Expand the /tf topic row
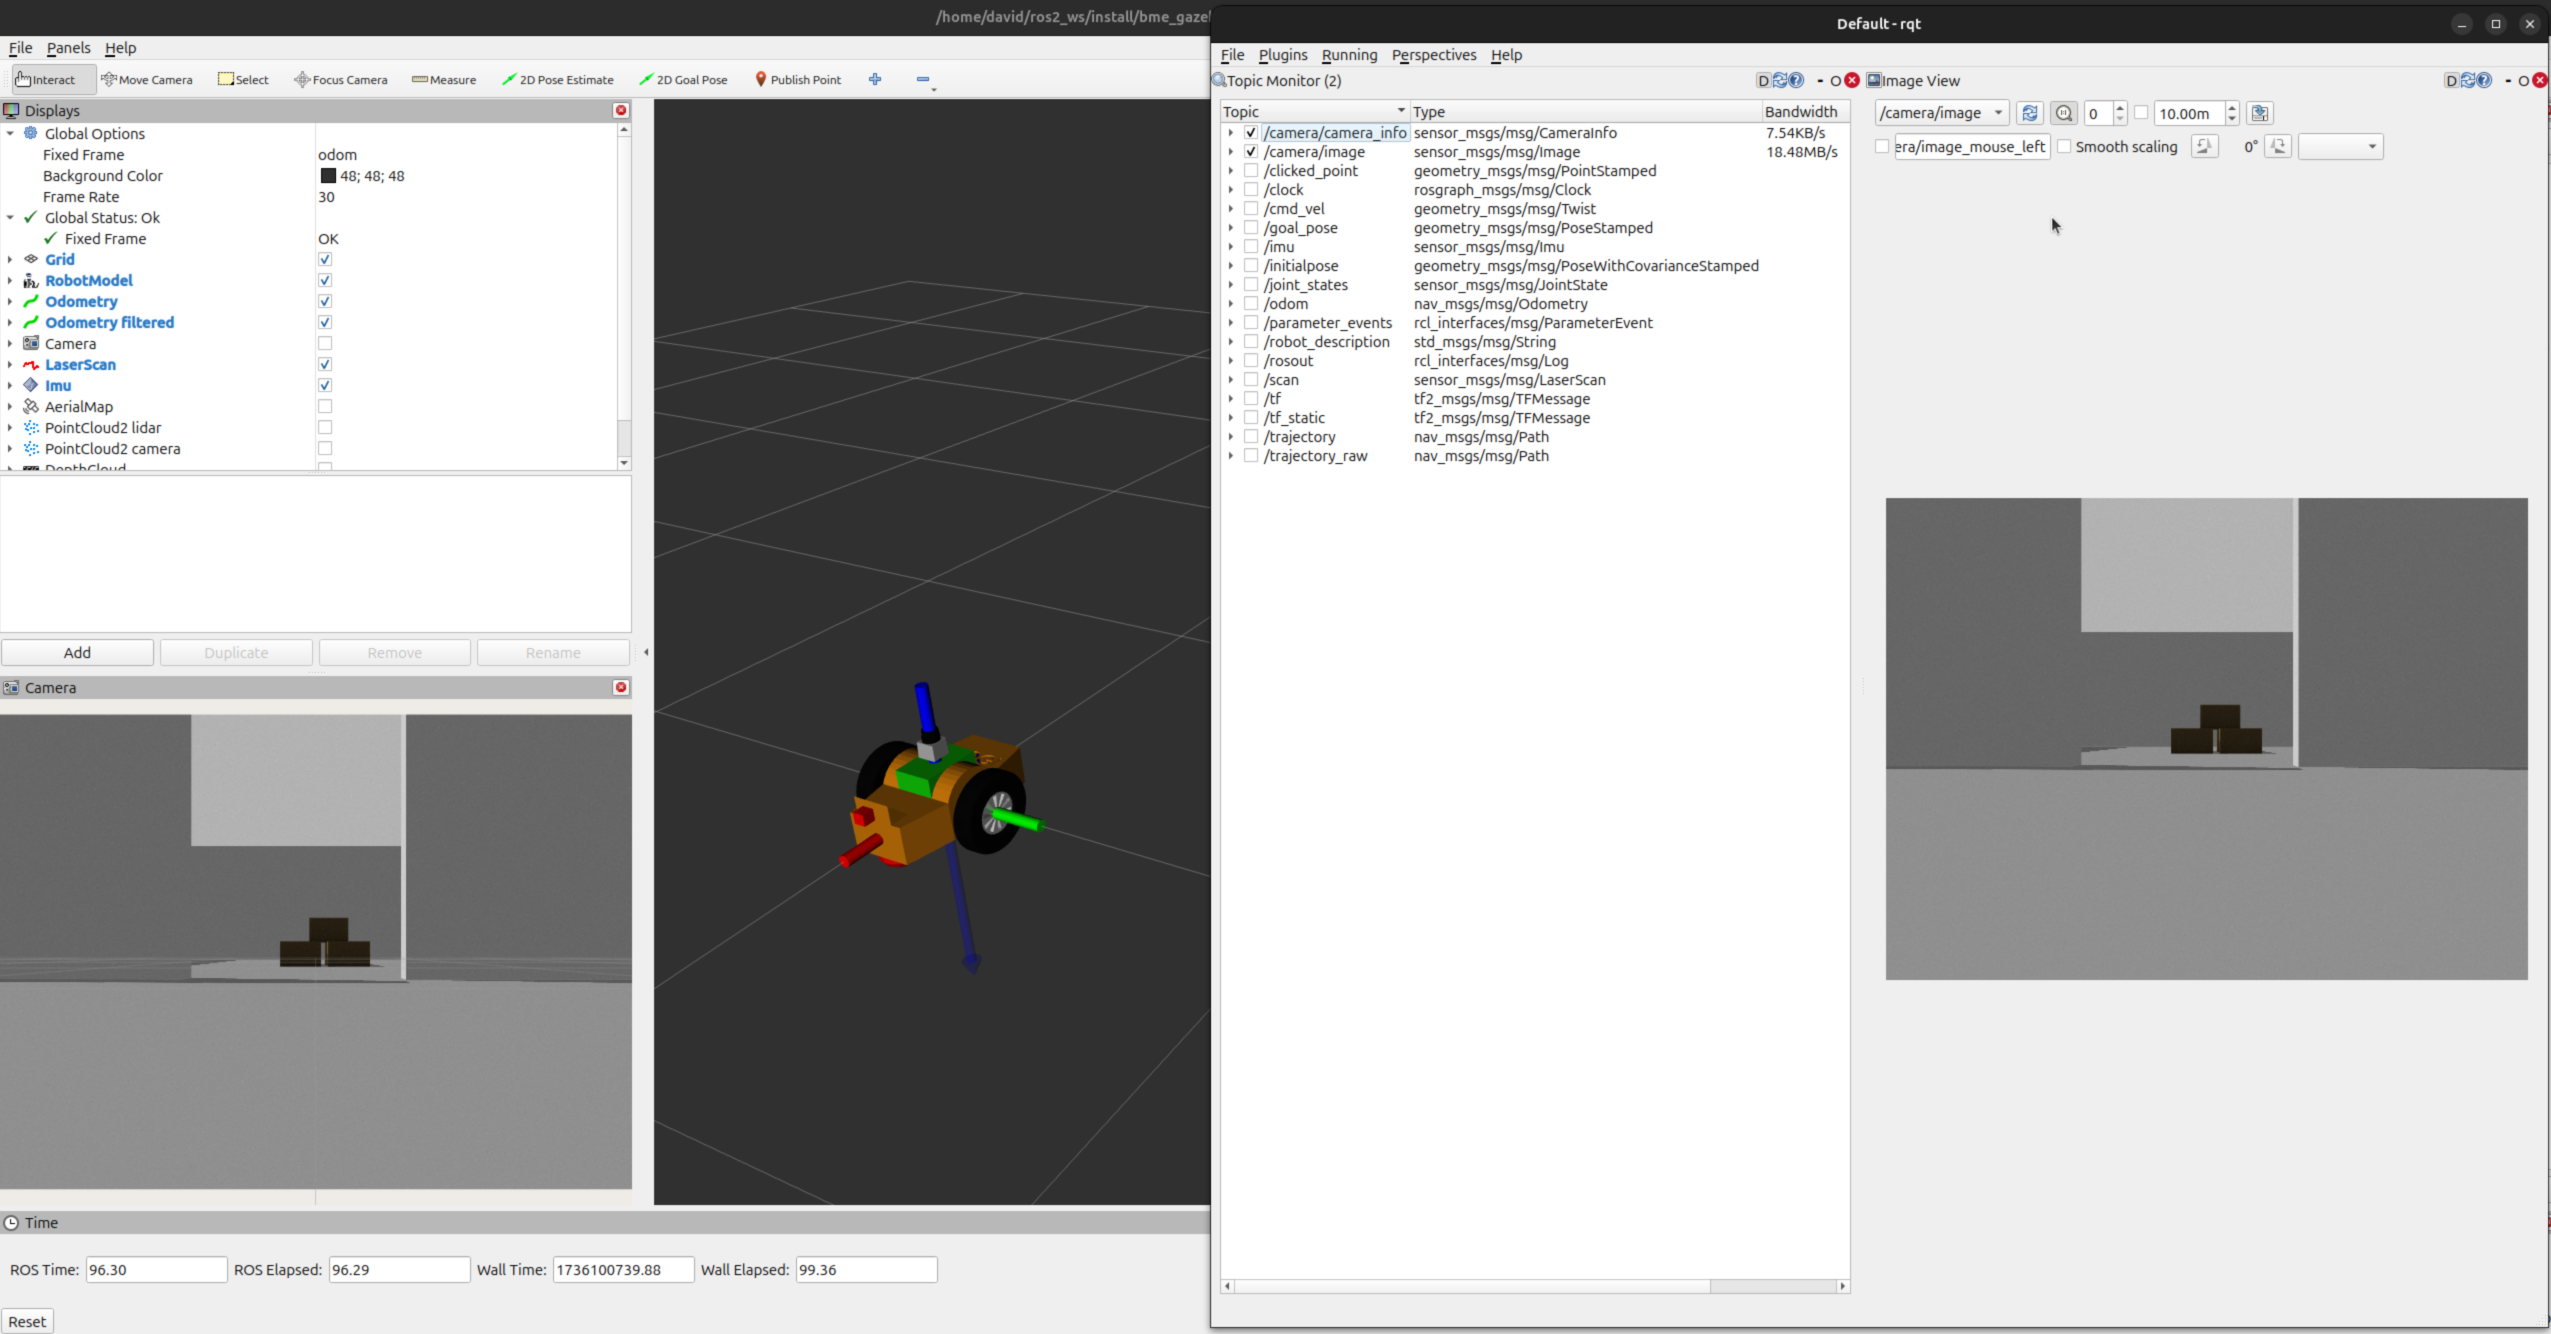Screen dimensions: 2551x1334 [1231, 399]
